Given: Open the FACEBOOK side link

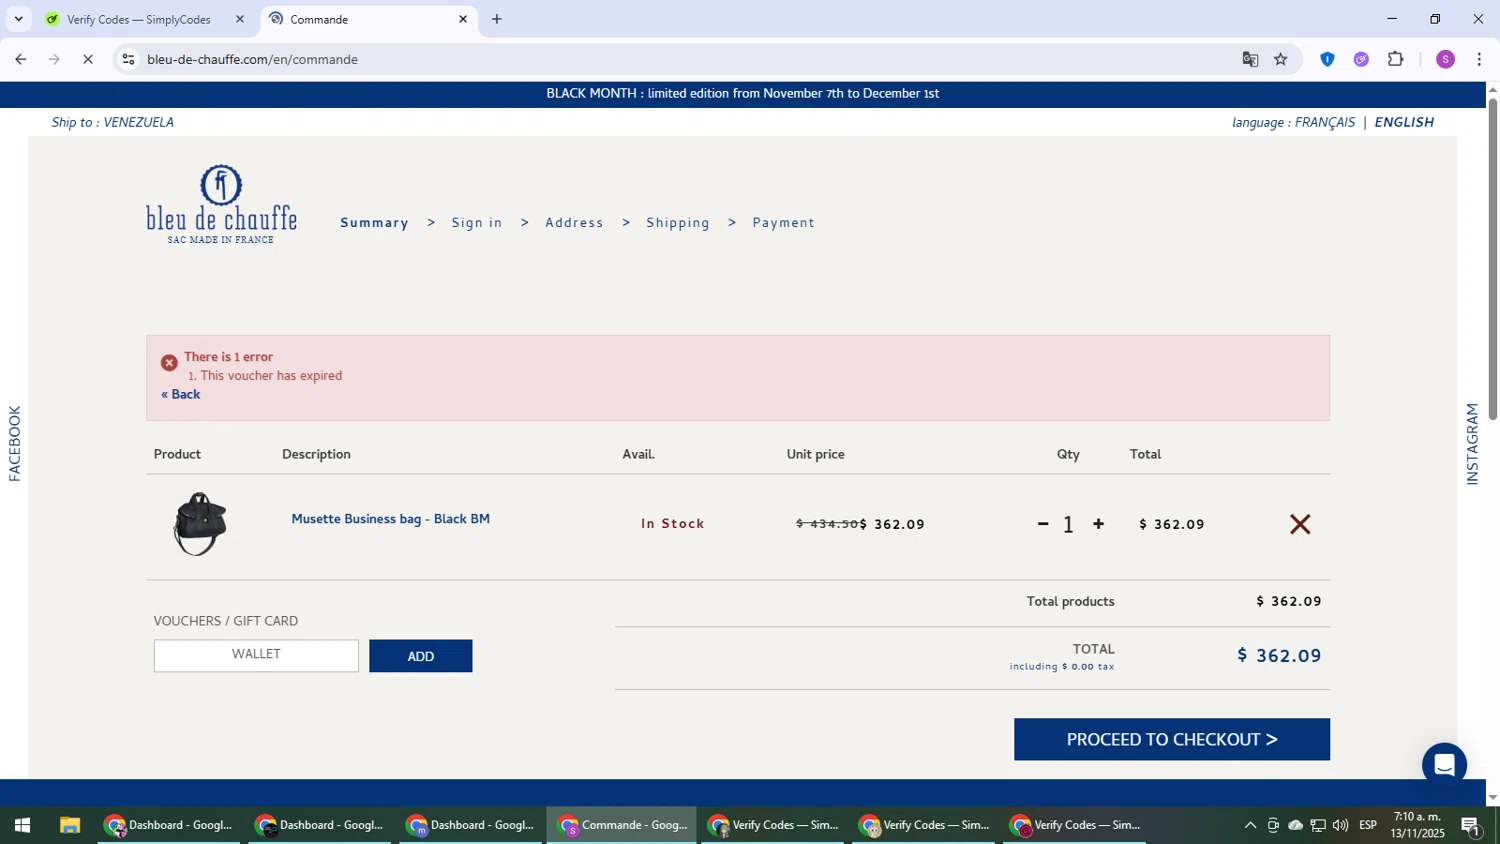Looking at the screenshot, I should [15, 443].
